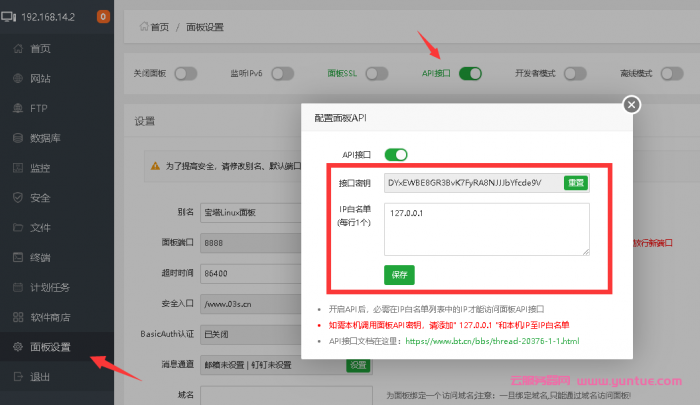700x405 pixels.
Task: Enable the 关闭面板 toggle
Action: [x=185, y=73]
